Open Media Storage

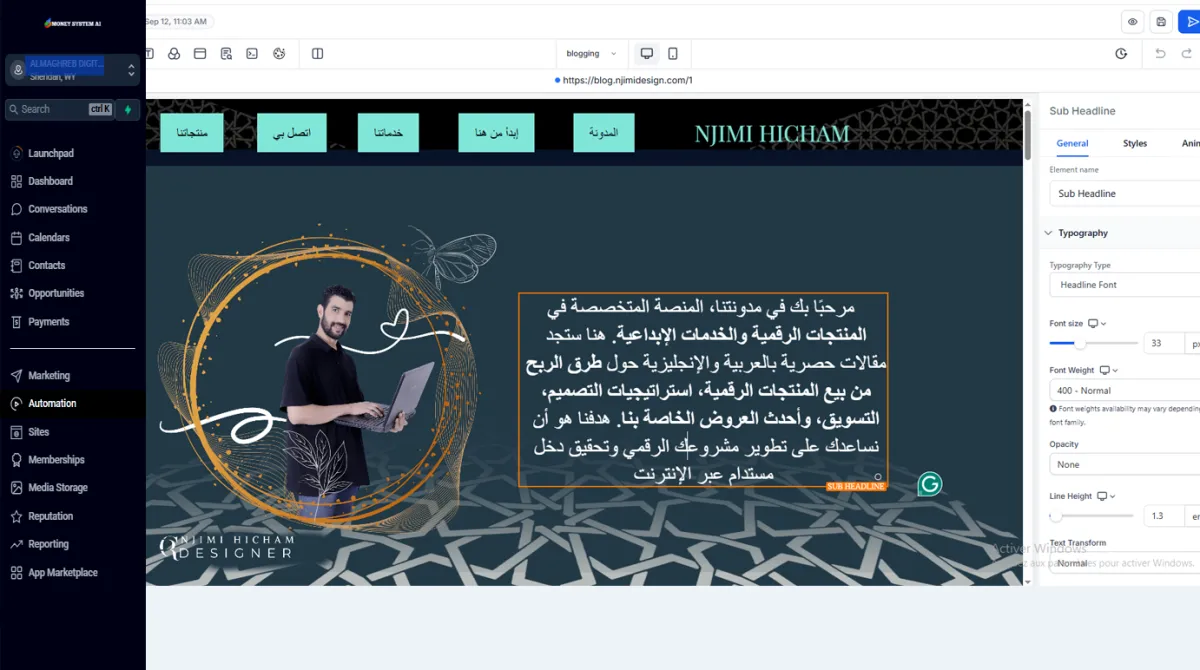point(58,488)
